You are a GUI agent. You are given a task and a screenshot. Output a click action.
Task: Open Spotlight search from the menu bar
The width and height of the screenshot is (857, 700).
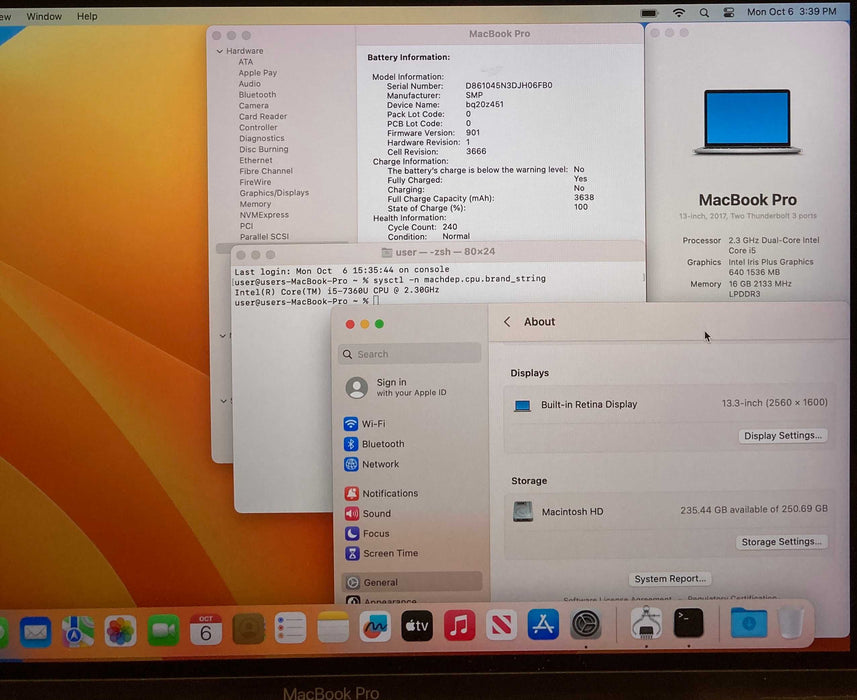coord(704,13)
